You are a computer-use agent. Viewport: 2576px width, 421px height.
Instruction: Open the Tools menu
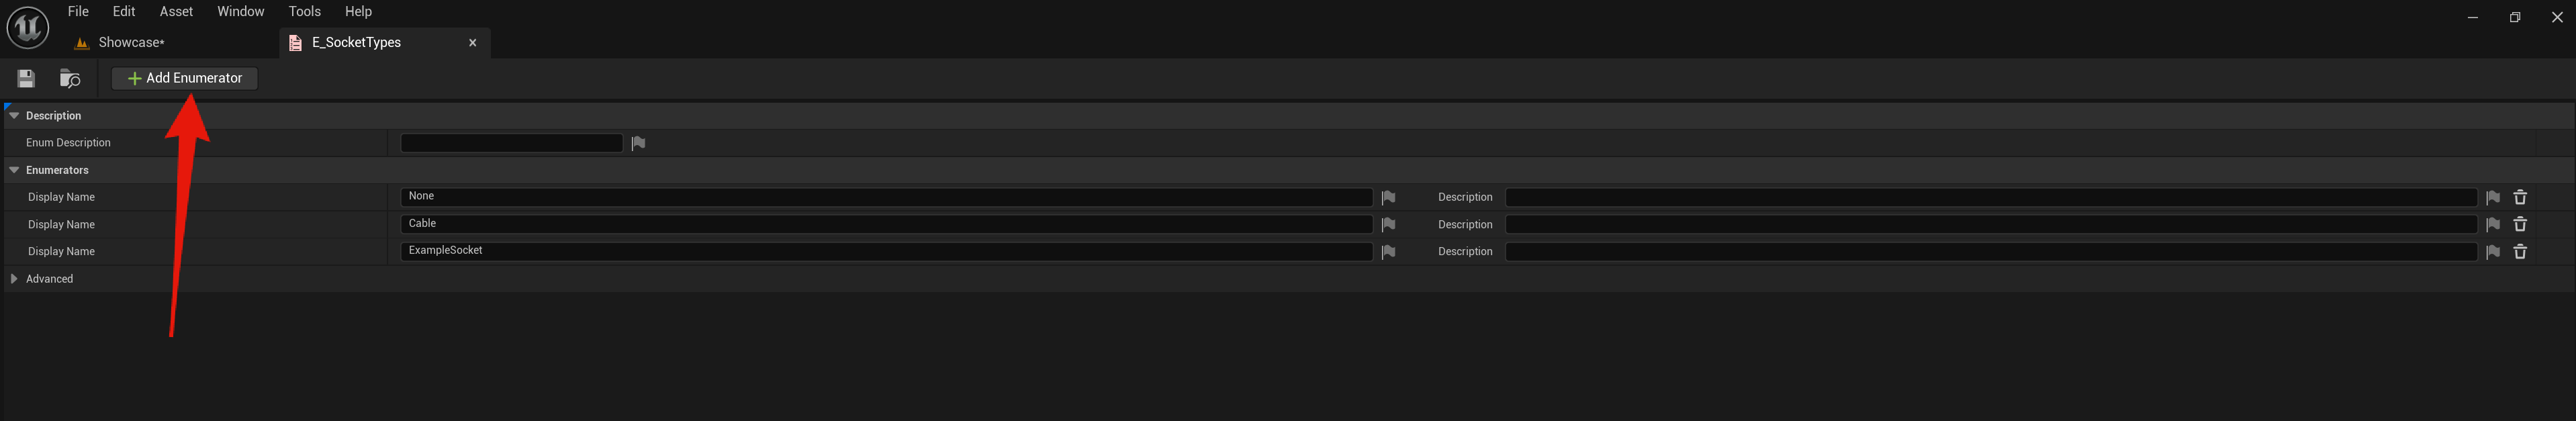[x=304, y=11]
